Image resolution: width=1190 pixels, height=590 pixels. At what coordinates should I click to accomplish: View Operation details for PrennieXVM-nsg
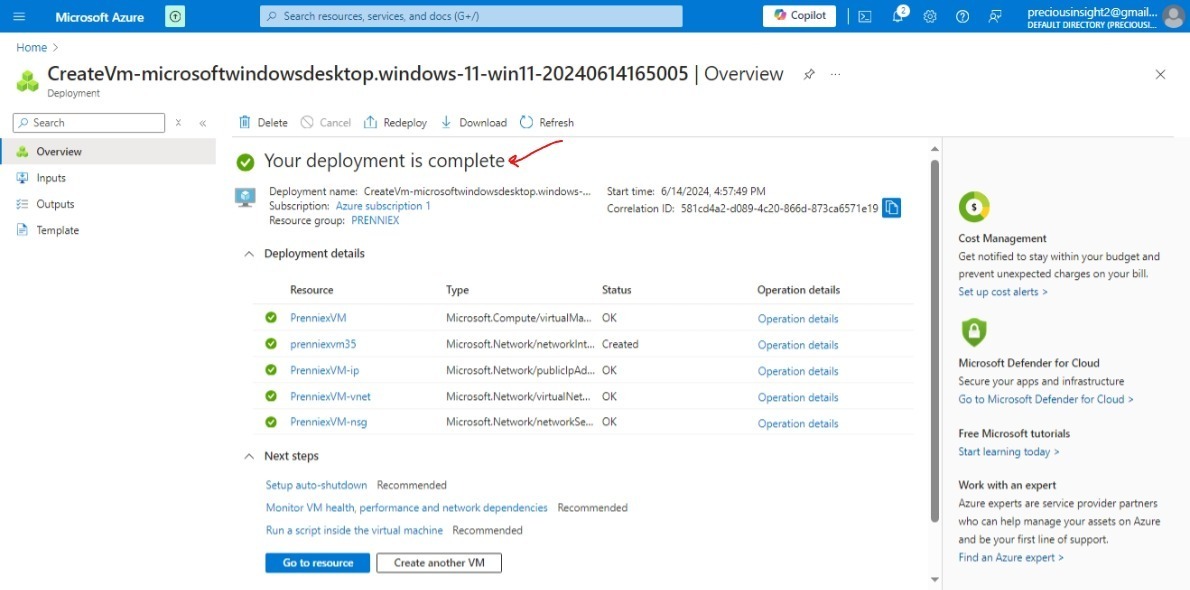(798, 424)
